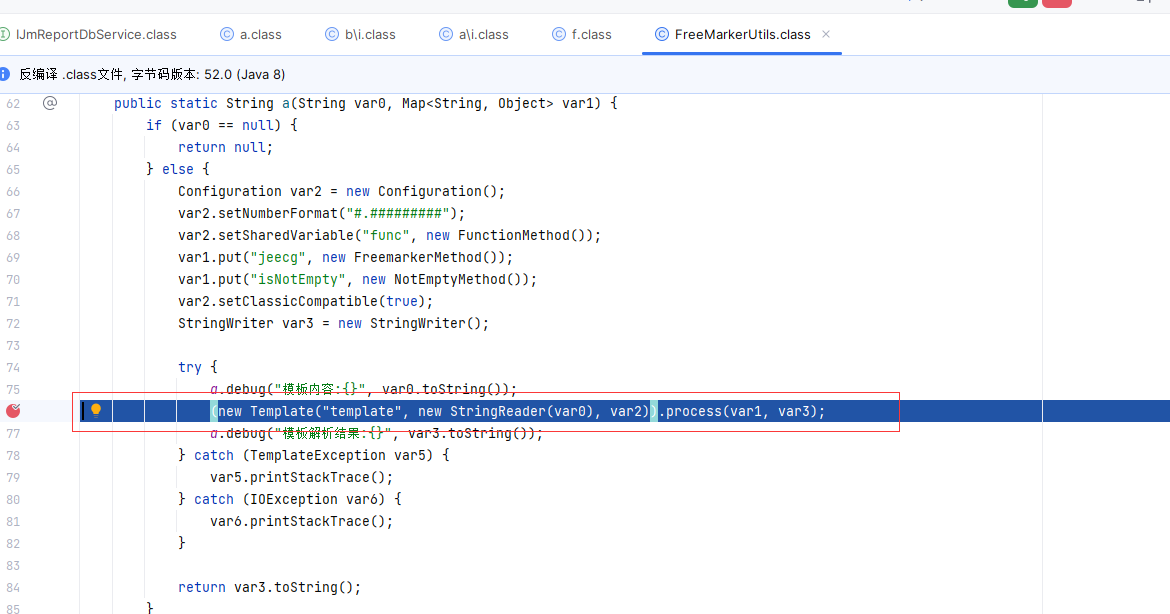
Task: Close the FreeMarkerUtils.class tab
Action: (x=826, y=34)
